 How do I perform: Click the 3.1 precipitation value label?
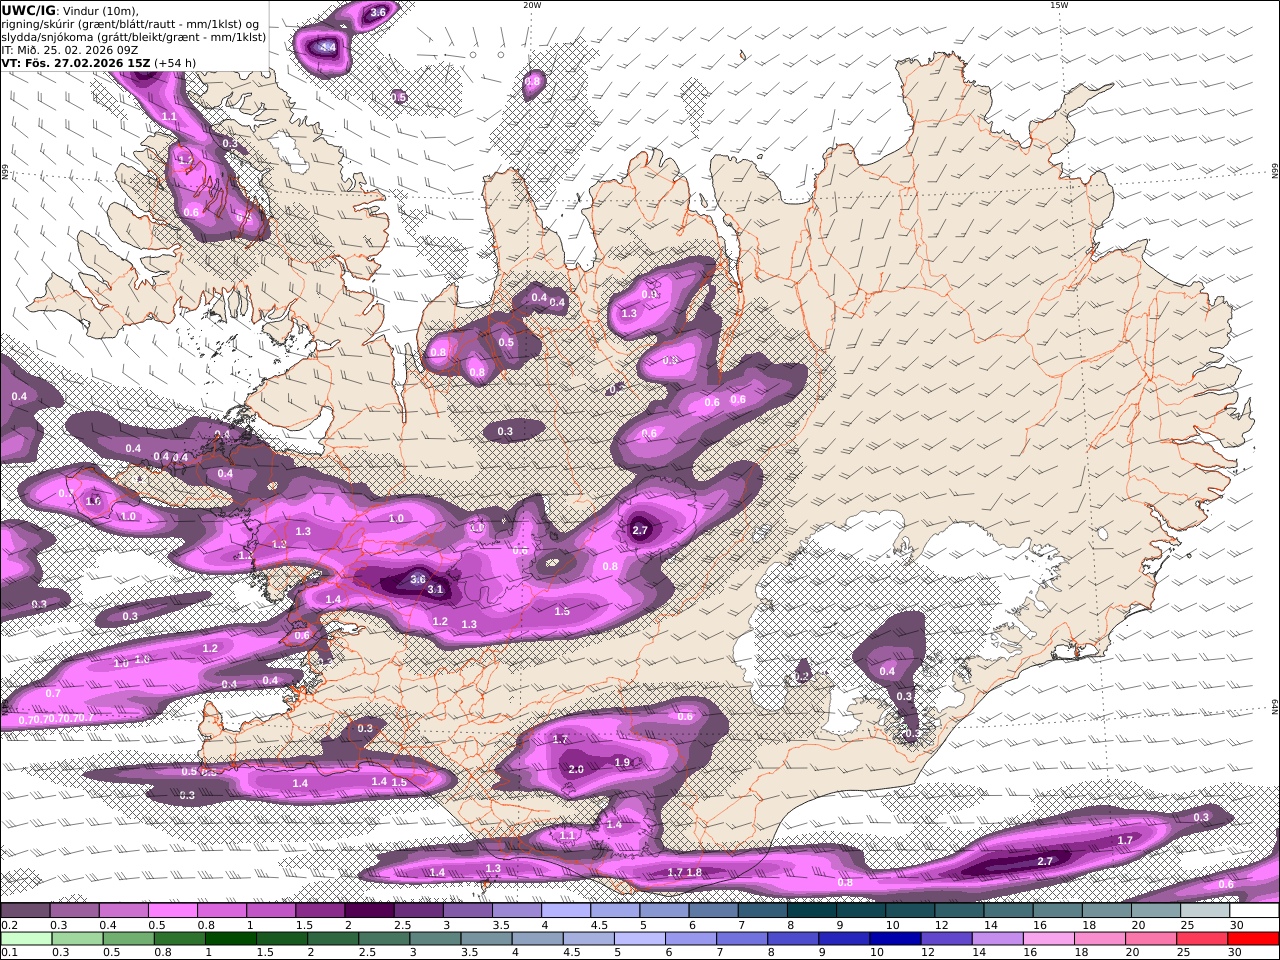[435, 590]
